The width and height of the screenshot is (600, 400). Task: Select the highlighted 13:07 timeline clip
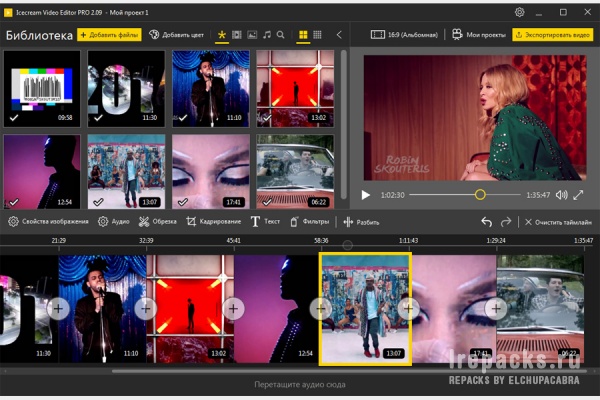[x=365, y=309]
